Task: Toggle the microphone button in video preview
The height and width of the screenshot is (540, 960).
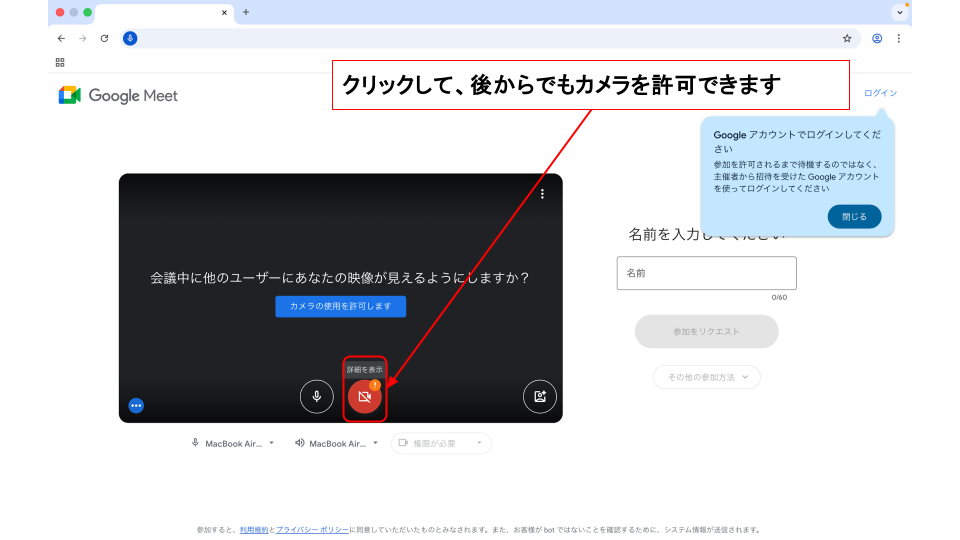Action: point(317,396)
